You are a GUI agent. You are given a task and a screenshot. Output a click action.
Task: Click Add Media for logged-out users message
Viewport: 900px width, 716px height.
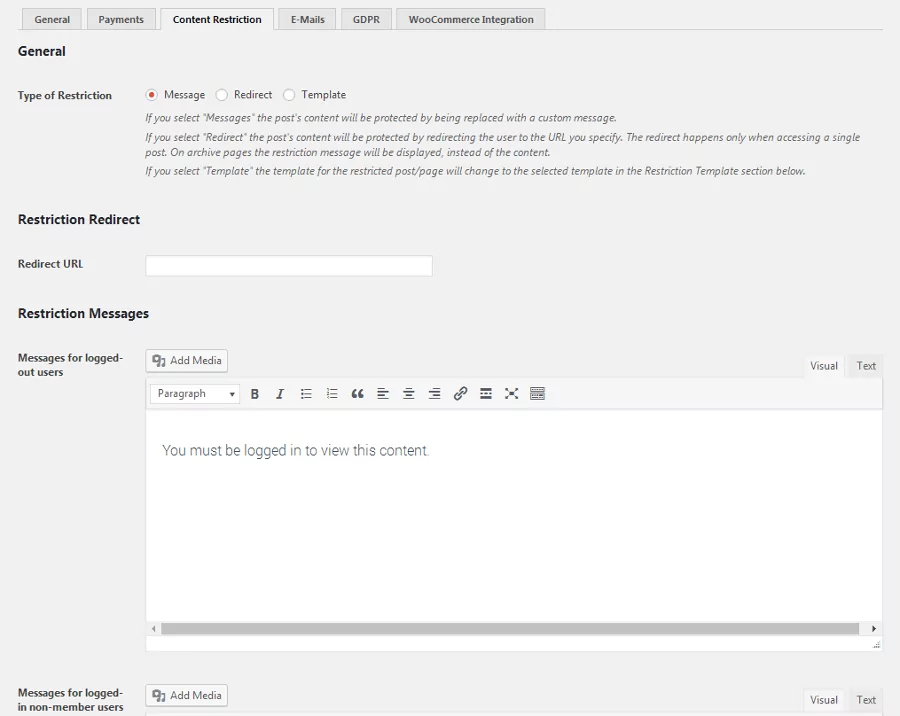(187, 361)
